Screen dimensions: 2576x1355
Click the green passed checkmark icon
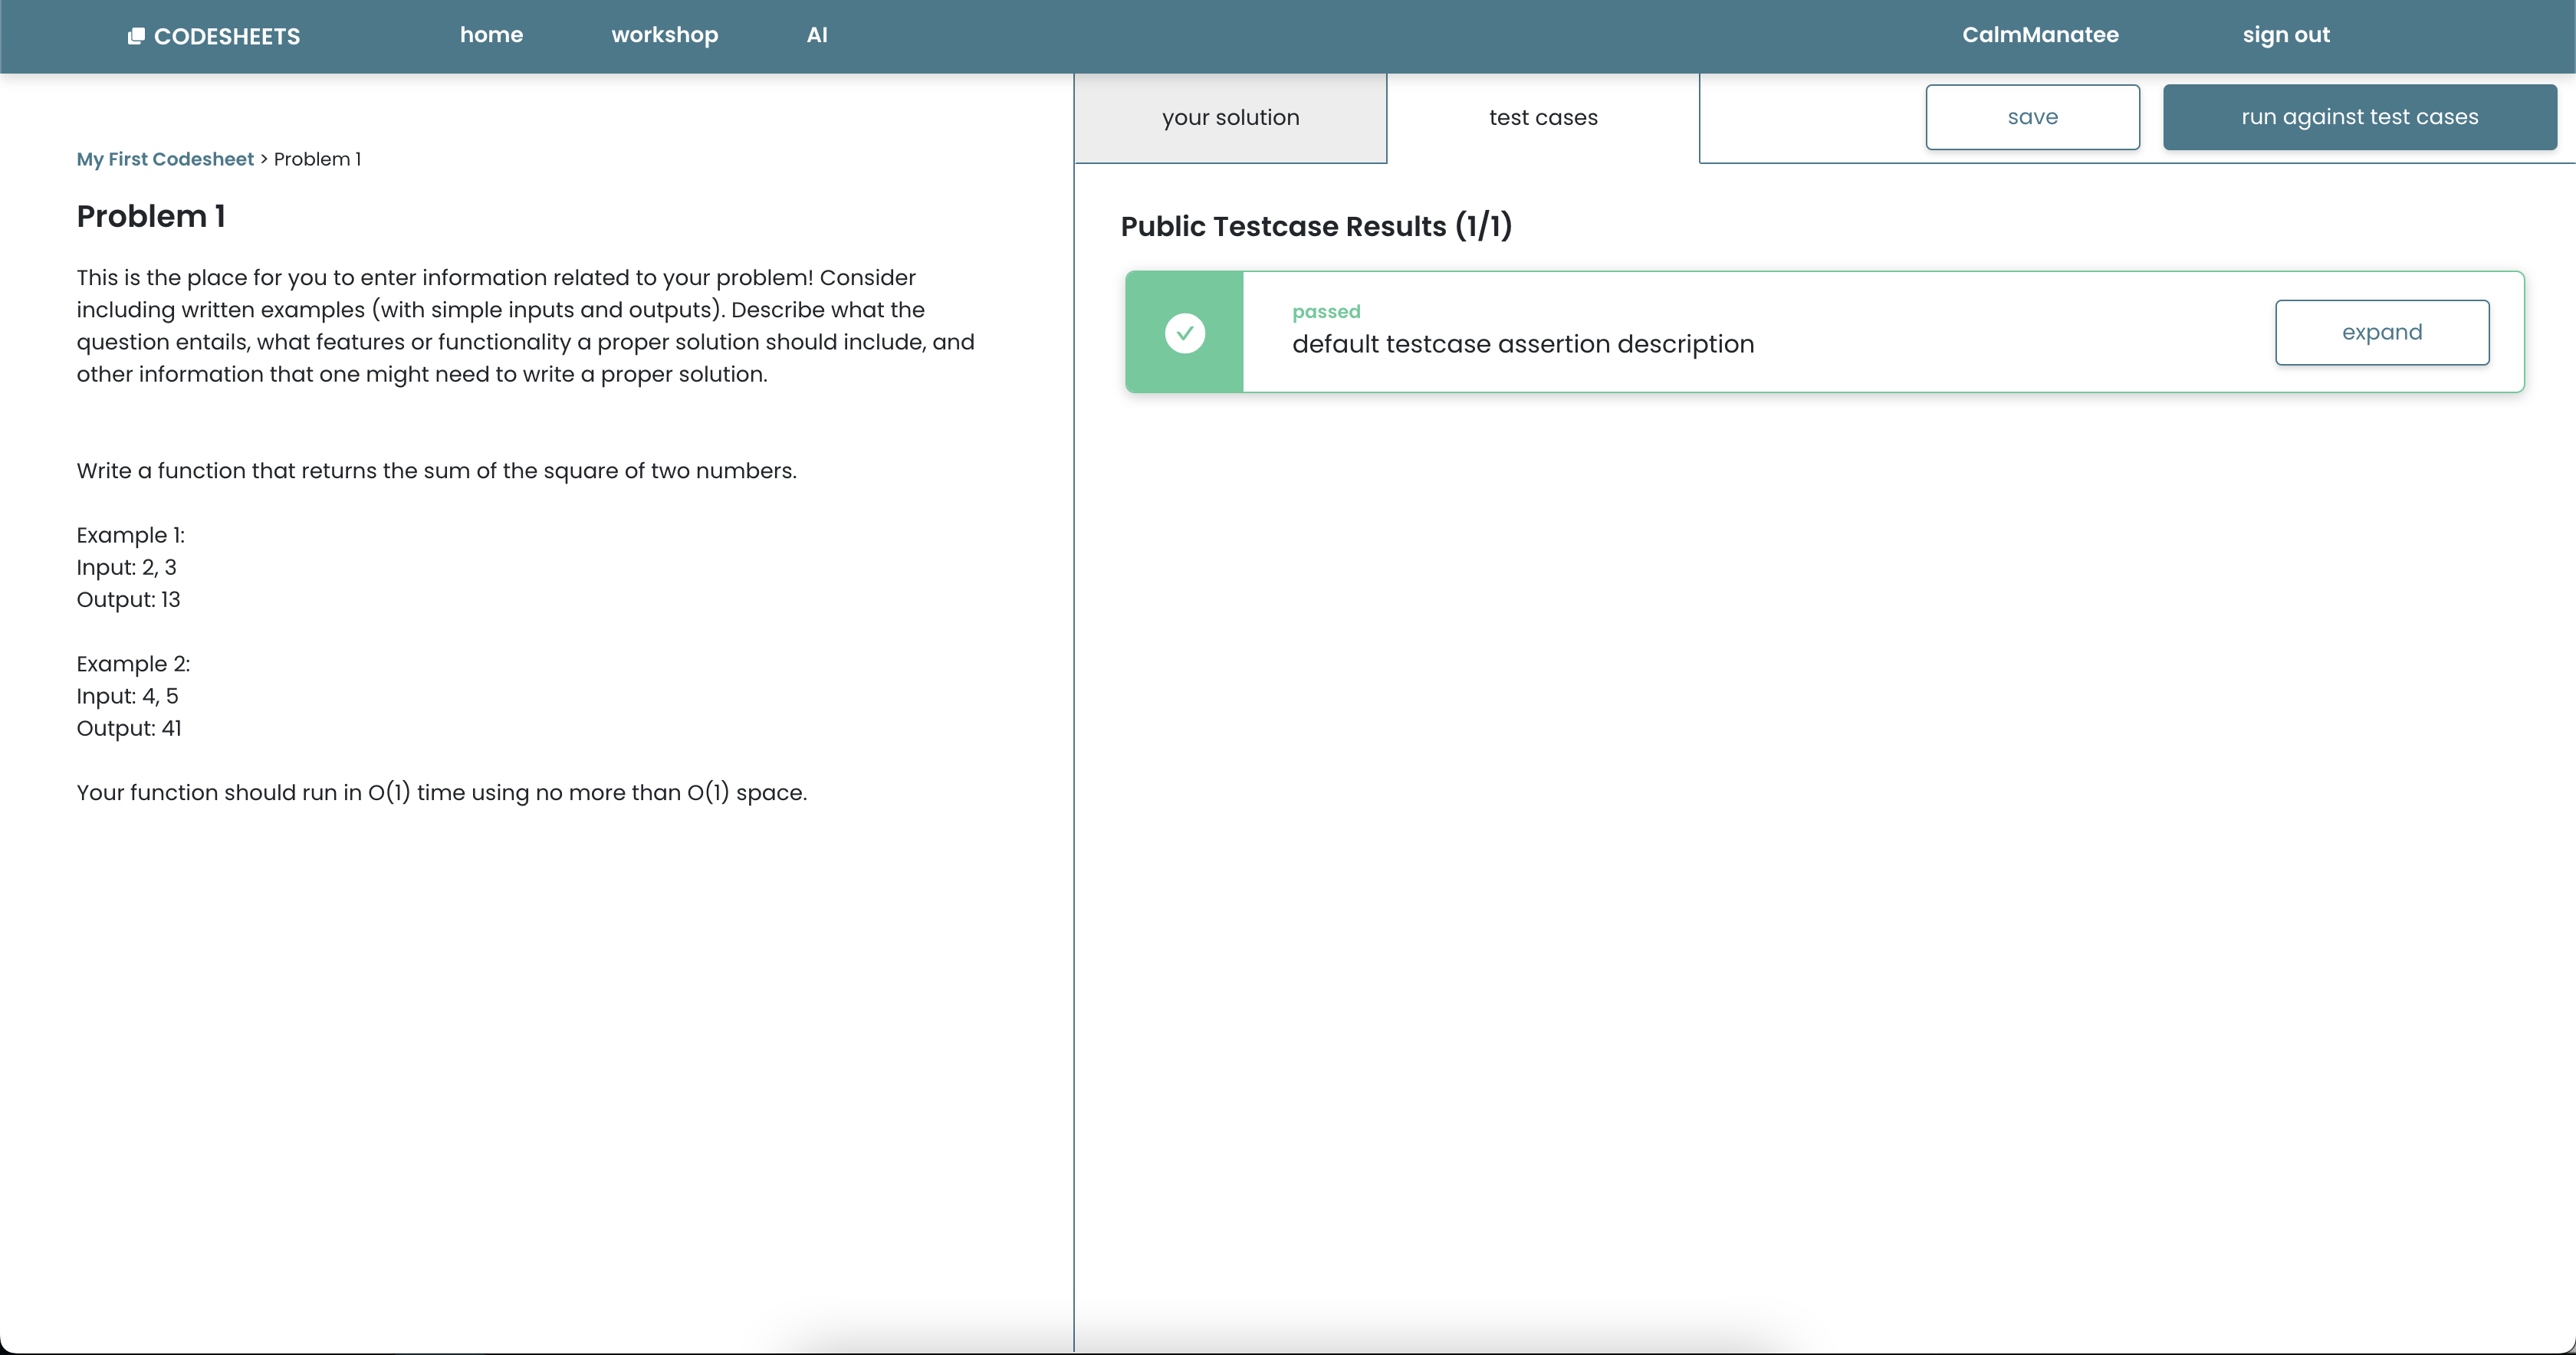point(1185,332)
